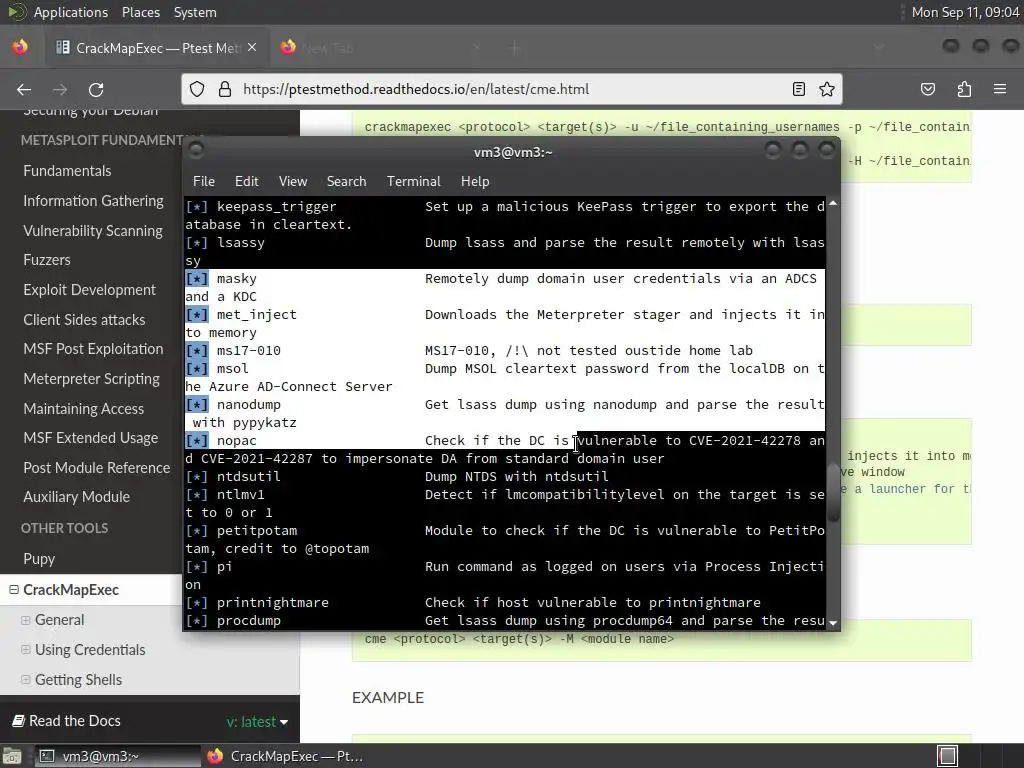Click the padlock site security icon
Screen dimensions: 1024x768
click(225, 89)
